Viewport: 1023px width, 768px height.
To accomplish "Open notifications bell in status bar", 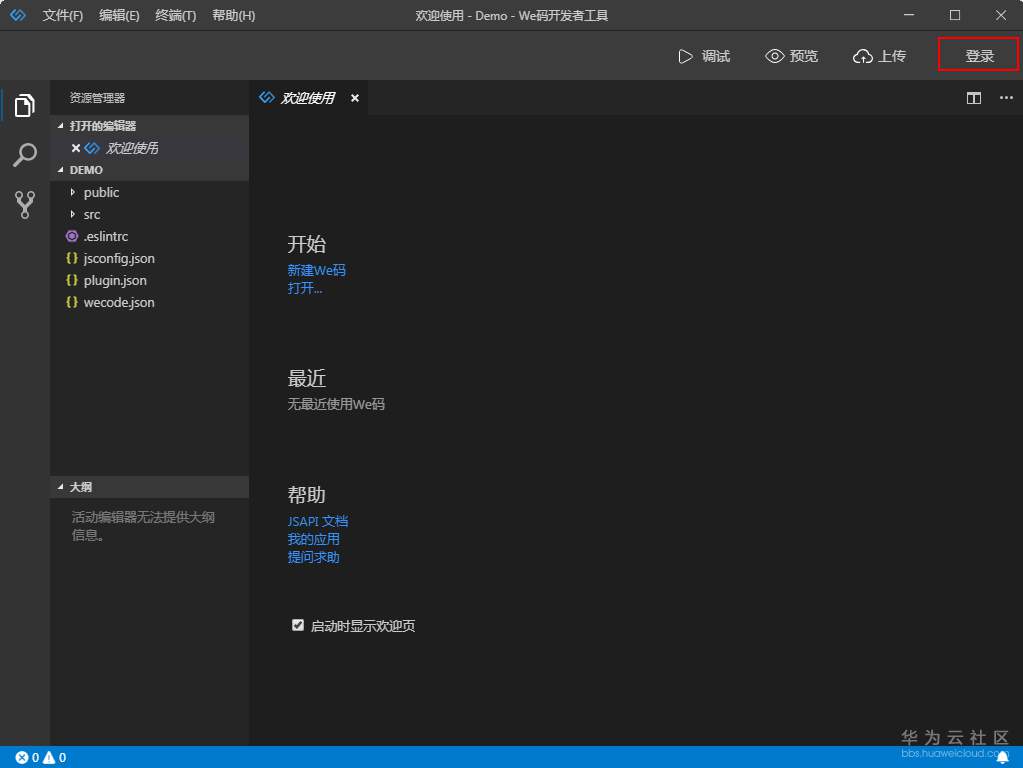I will (1003, 757).
